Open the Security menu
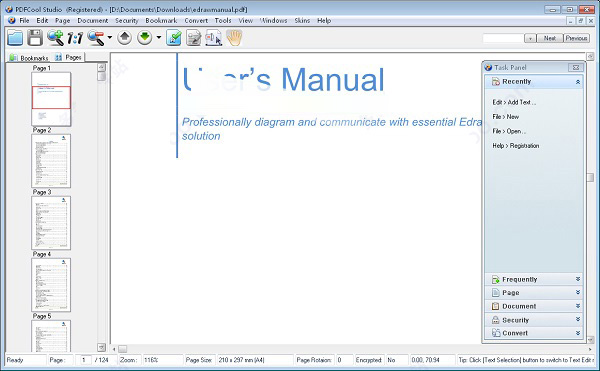This screenshot has height=371, width=600. pyautogui.click(x=127, y=20)
